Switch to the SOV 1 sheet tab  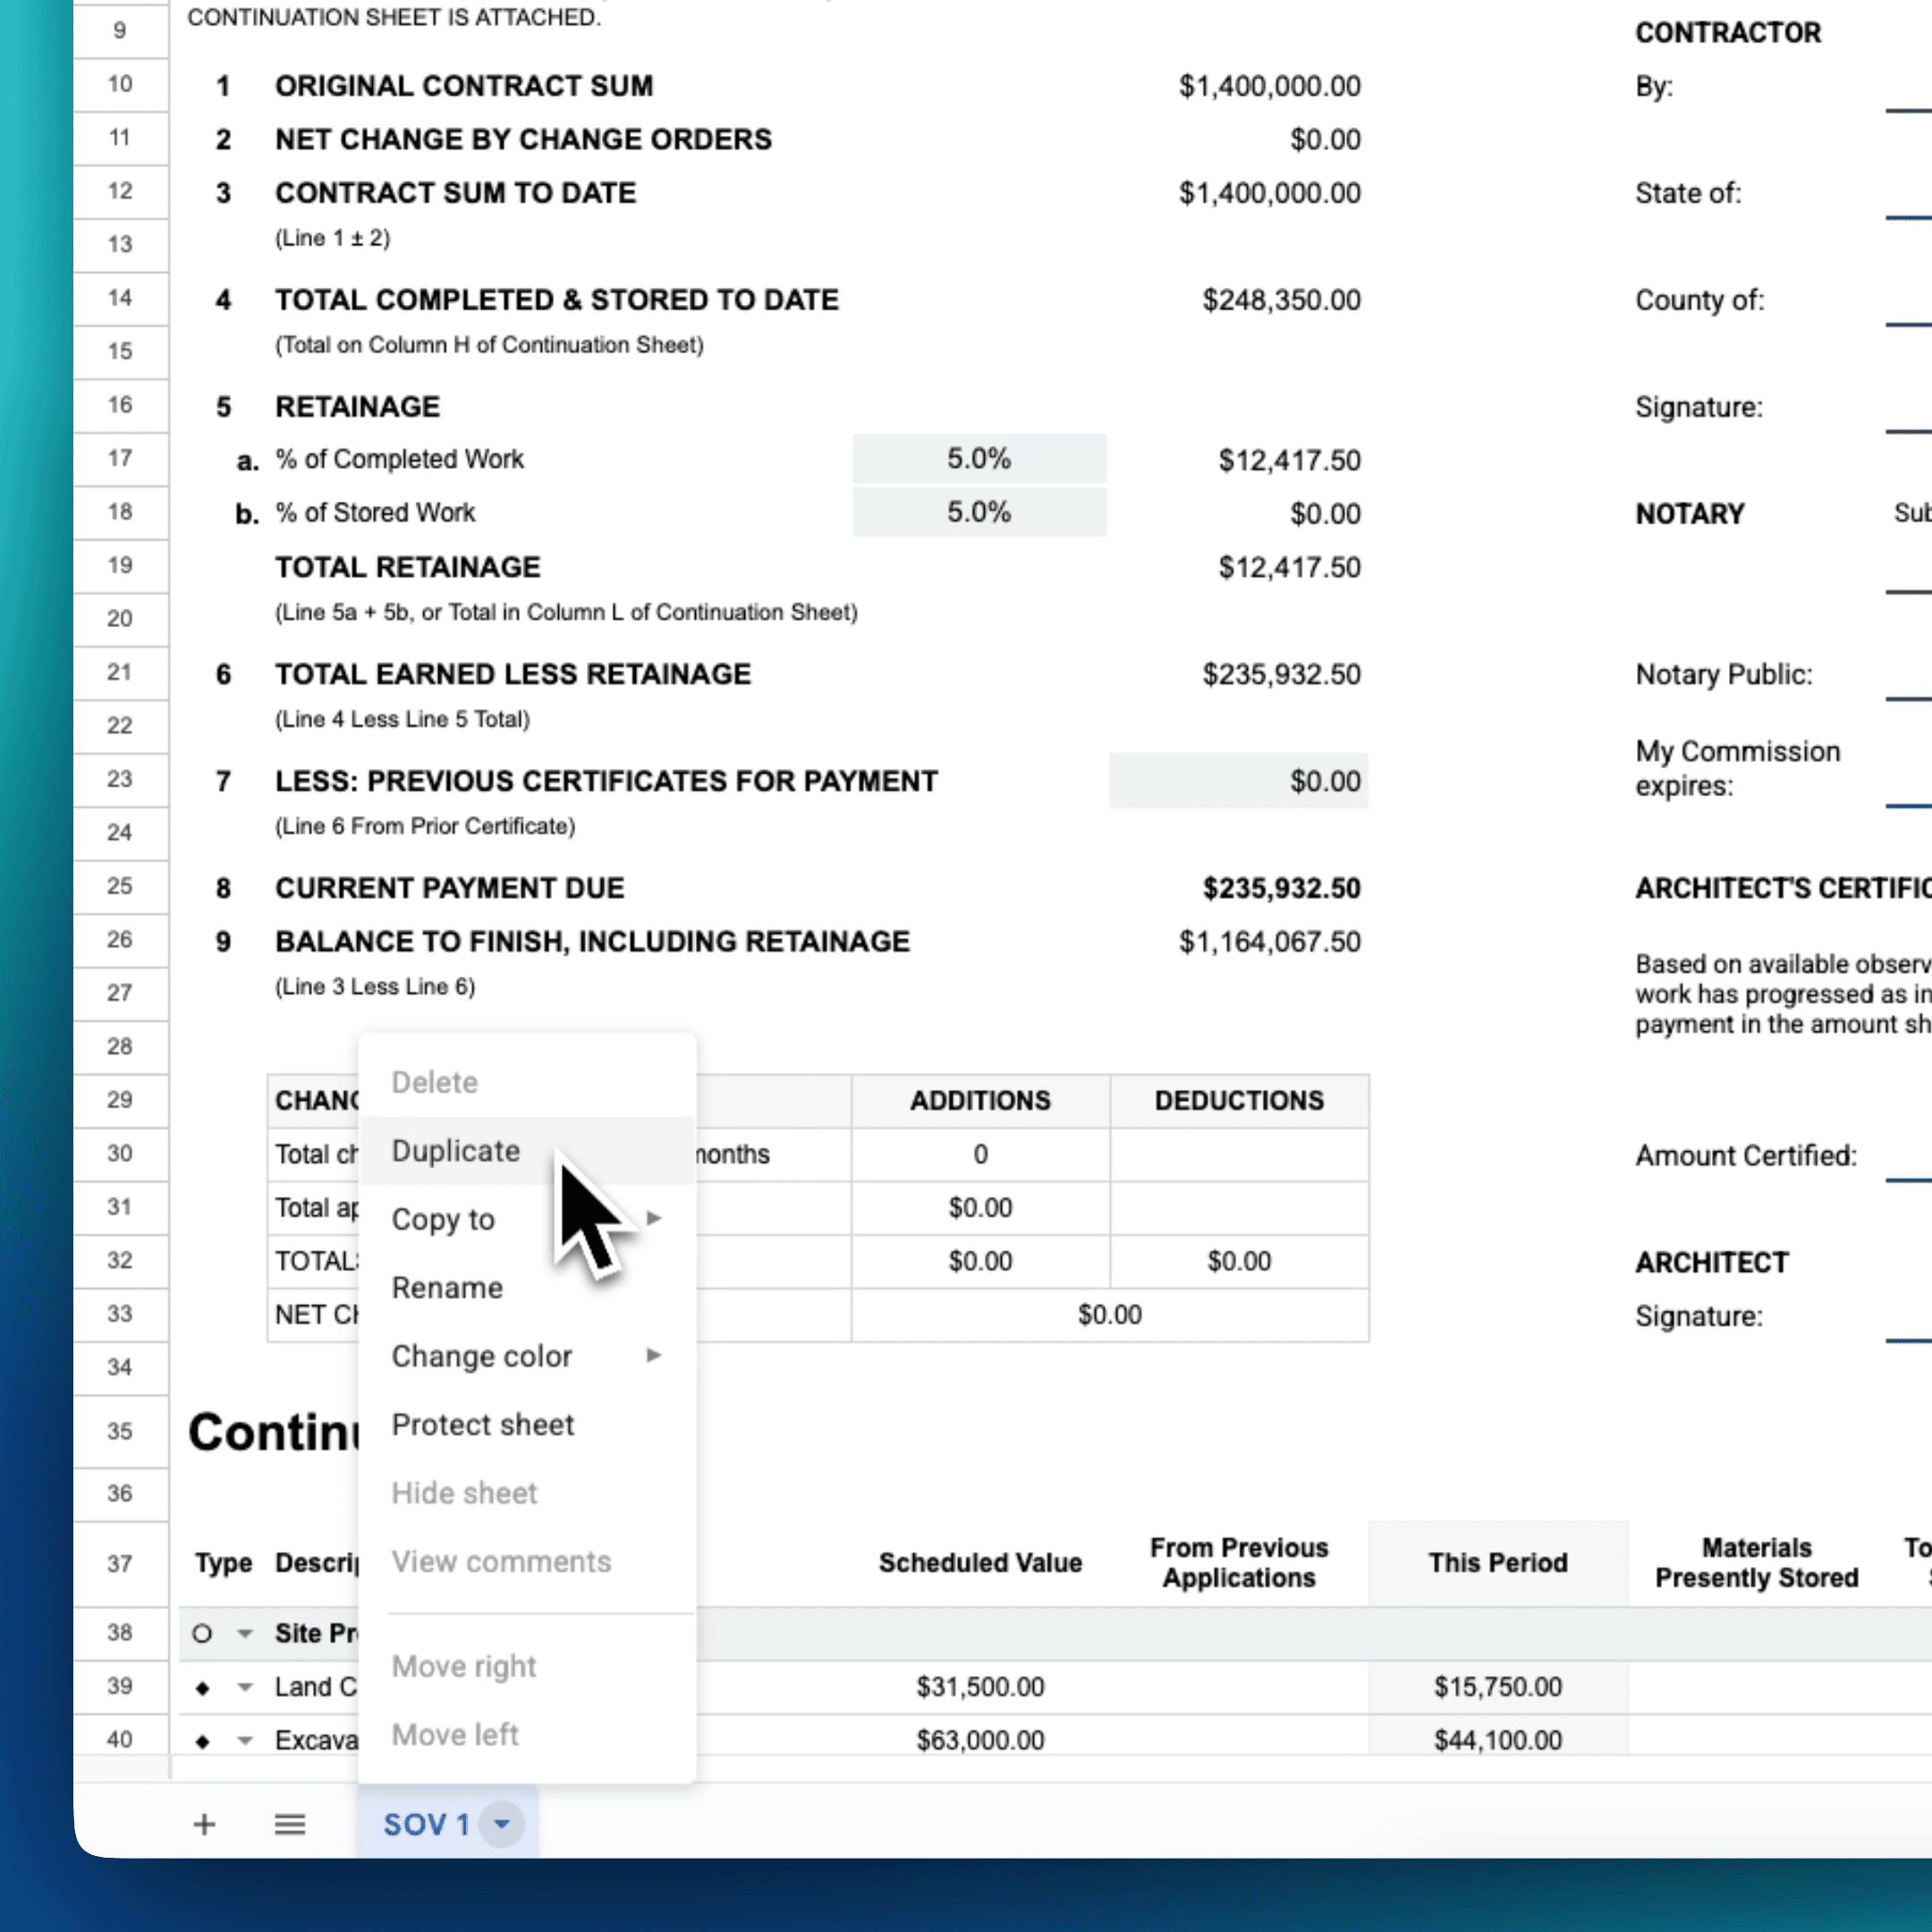point(425,1824)
